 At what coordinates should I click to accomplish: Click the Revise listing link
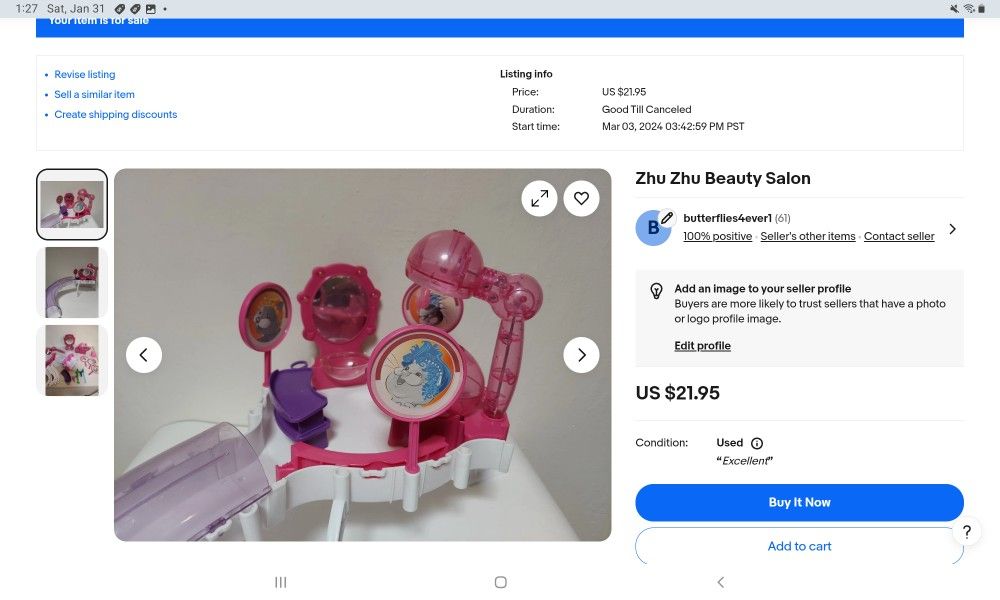coord(85,75)
